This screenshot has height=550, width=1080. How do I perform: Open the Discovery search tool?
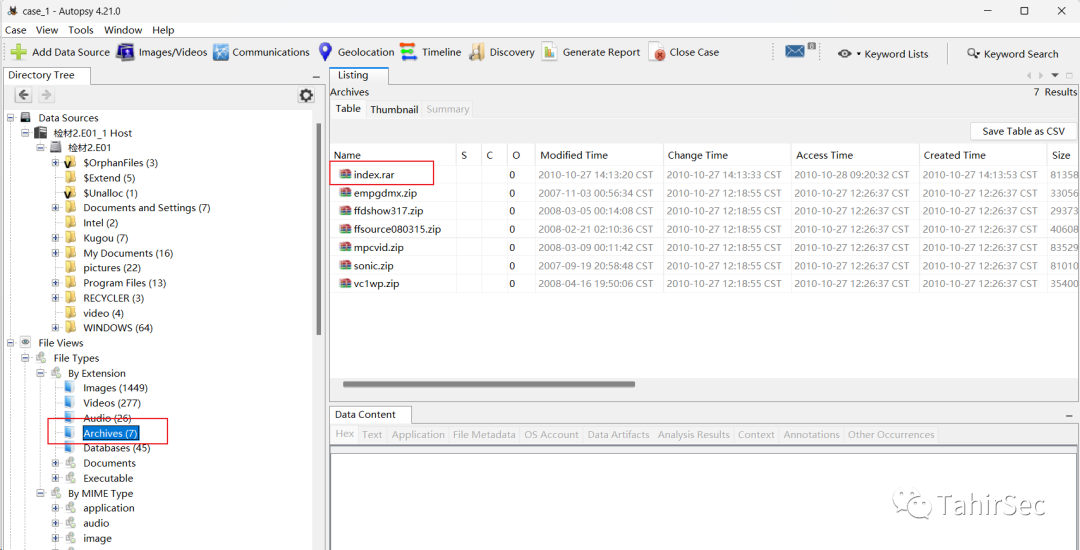coord(502,52)
